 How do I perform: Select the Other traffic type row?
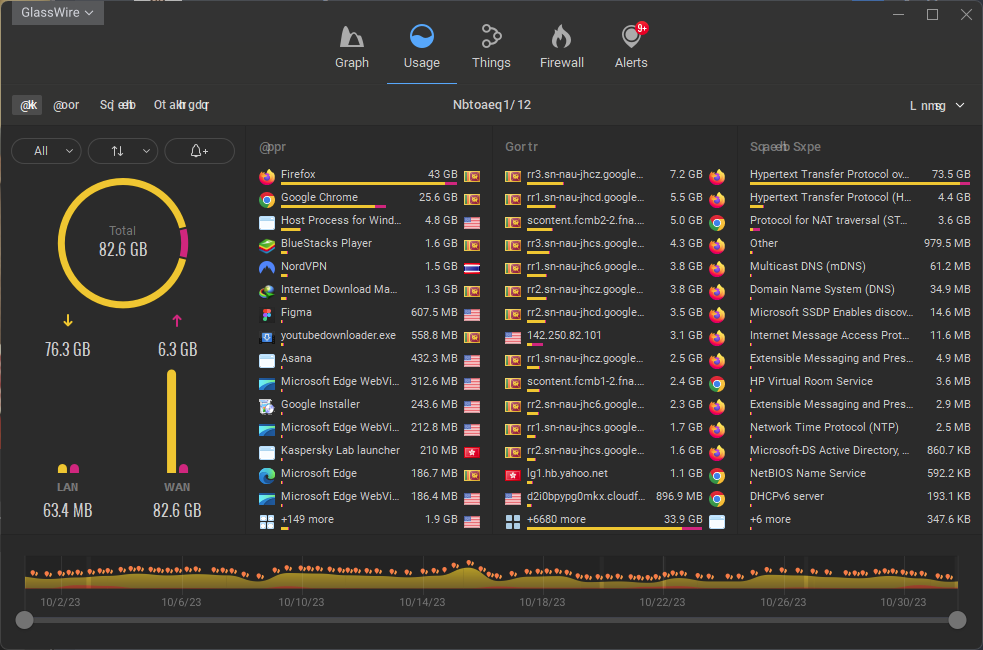pyautogui.click(x=860, y=243)
